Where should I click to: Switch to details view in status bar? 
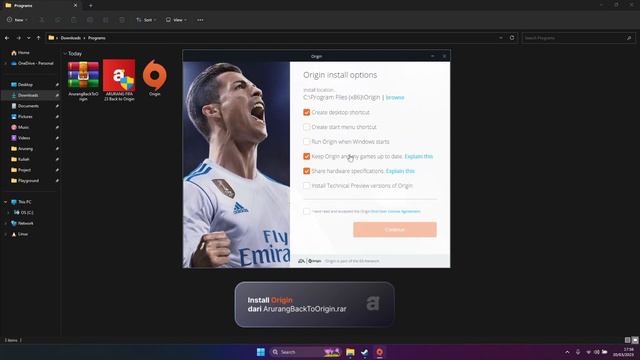[x=627, y=340]
